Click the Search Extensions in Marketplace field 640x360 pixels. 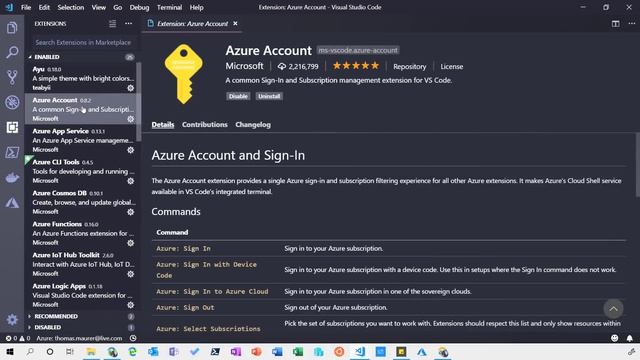(84, 42)
